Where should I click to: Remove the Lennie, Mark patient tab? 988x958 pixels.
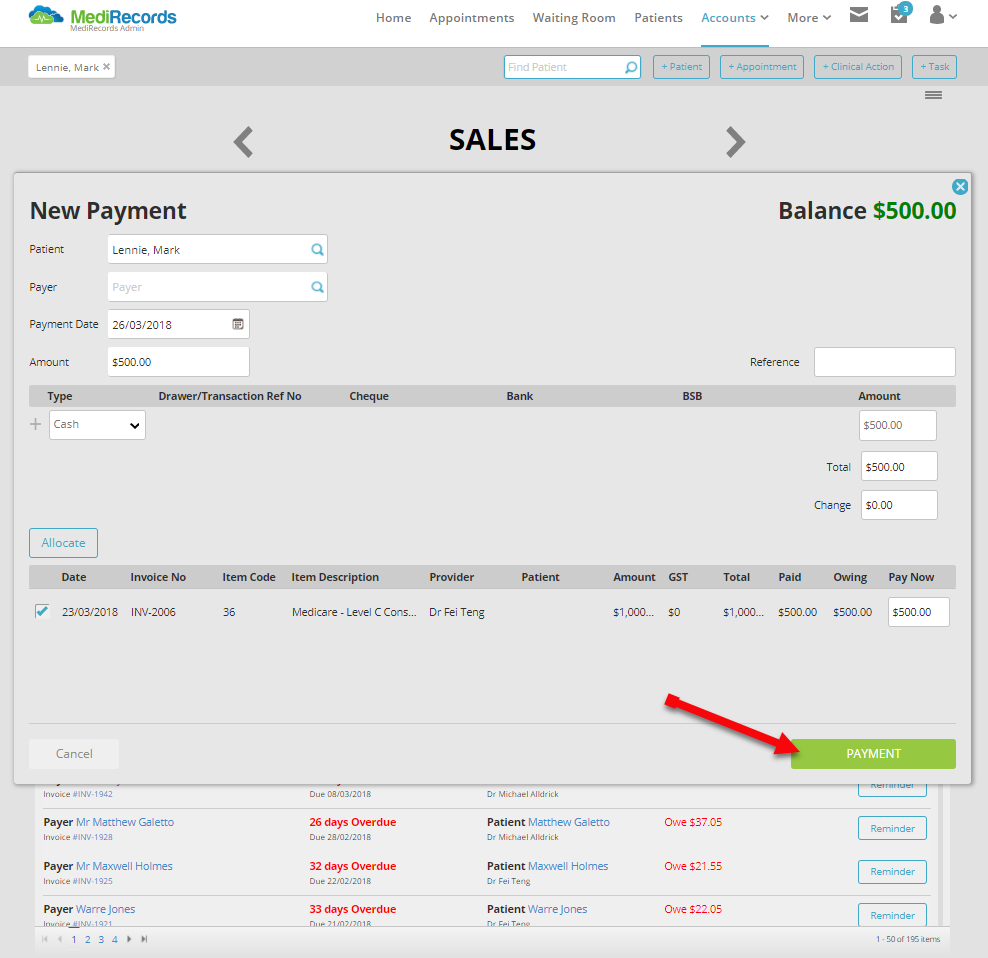106,66
